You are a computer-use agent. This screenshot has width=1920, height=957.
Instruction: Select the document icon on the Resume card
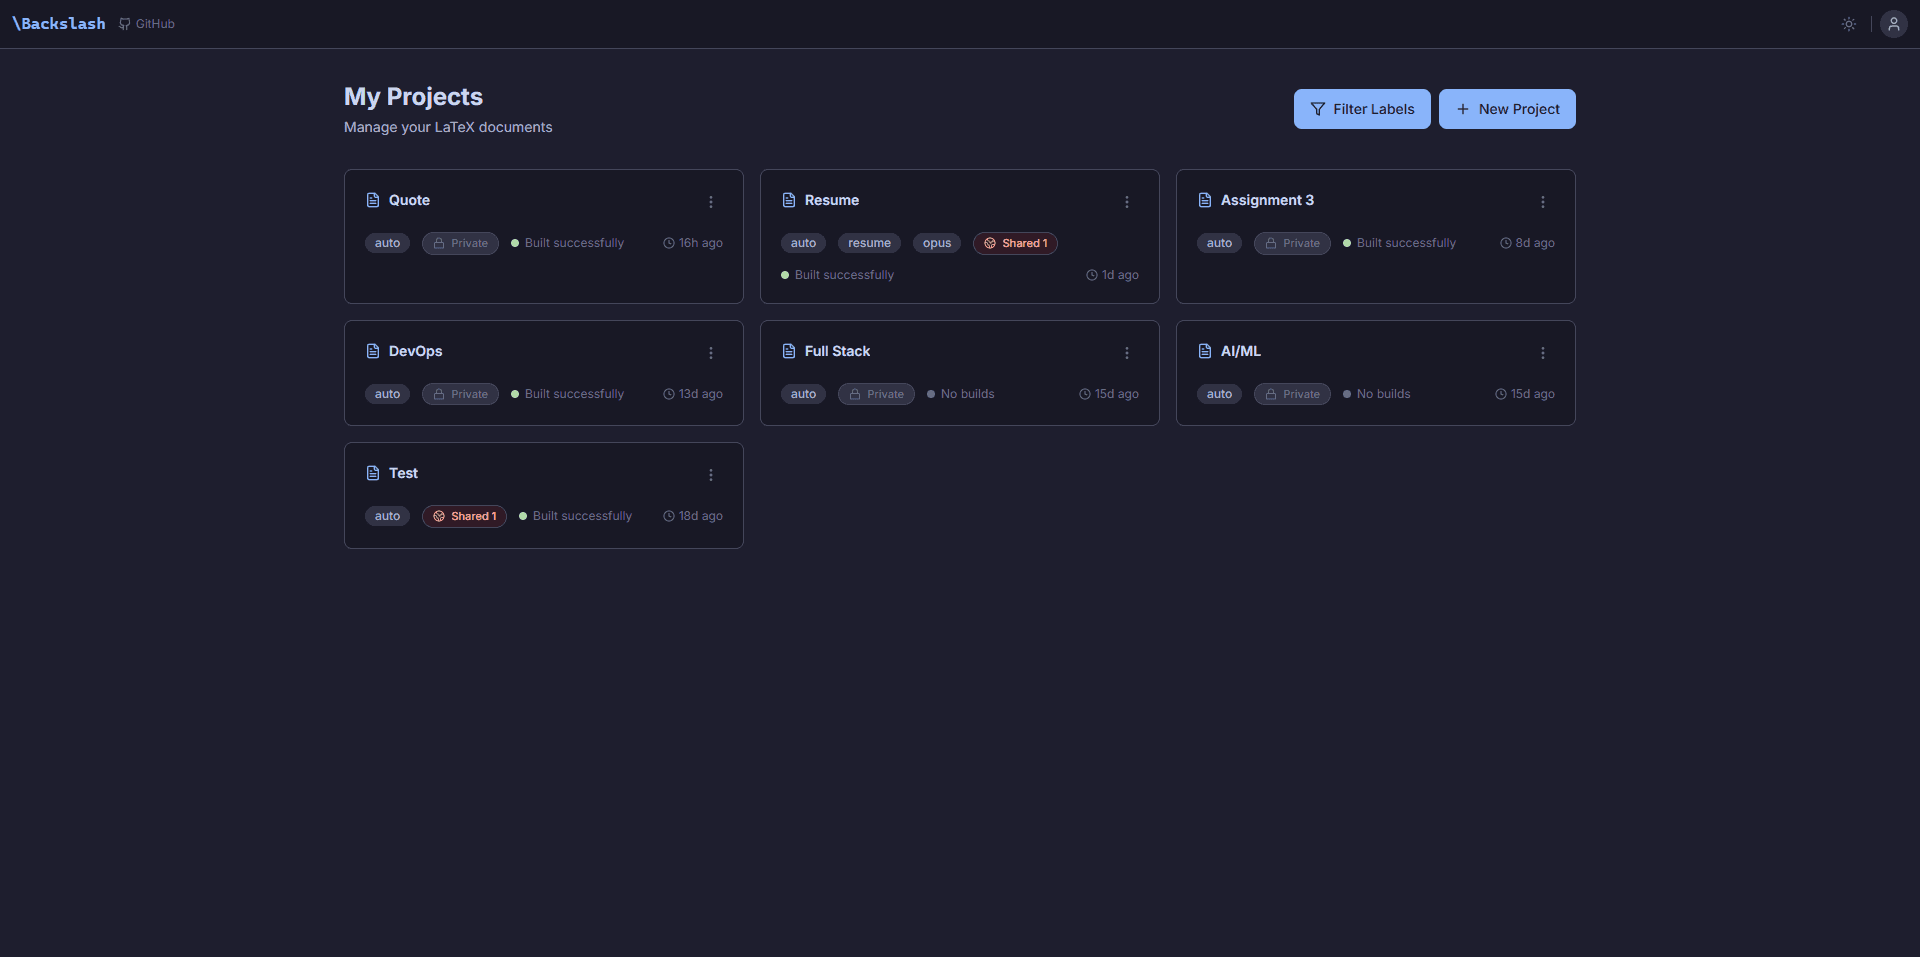tap(789, 200)
